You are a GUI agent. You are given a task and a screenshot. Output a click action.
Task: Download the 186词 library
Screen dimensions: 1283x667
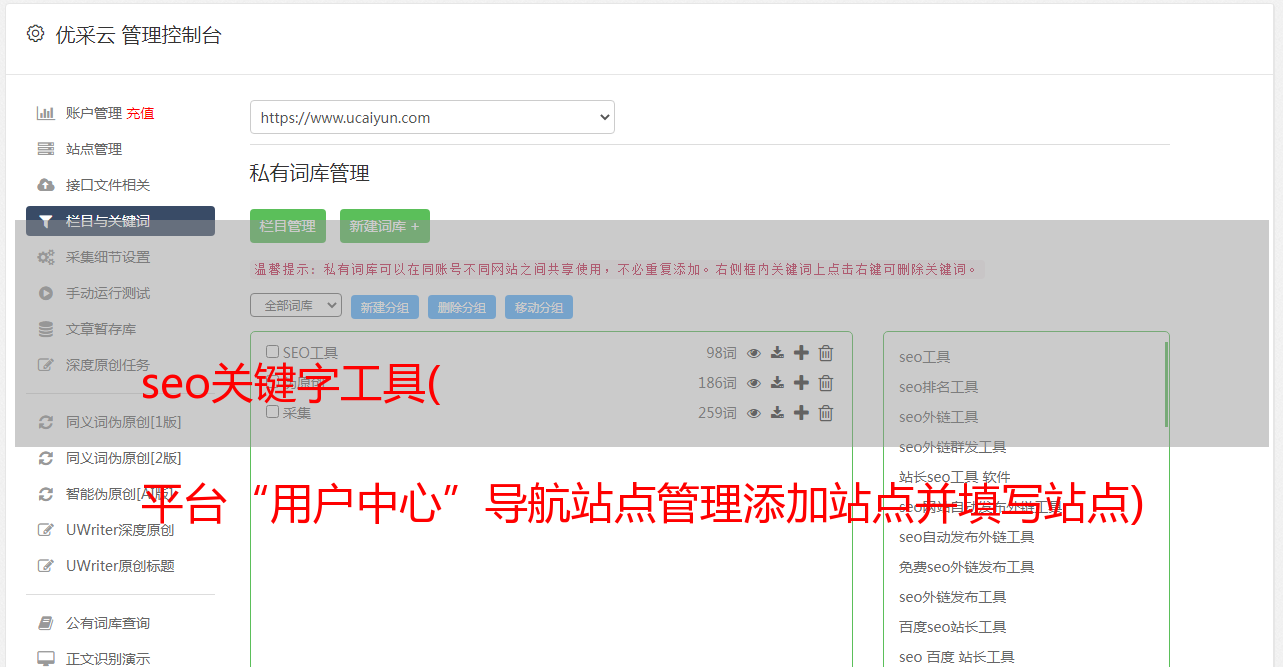[x=777, y=383]
